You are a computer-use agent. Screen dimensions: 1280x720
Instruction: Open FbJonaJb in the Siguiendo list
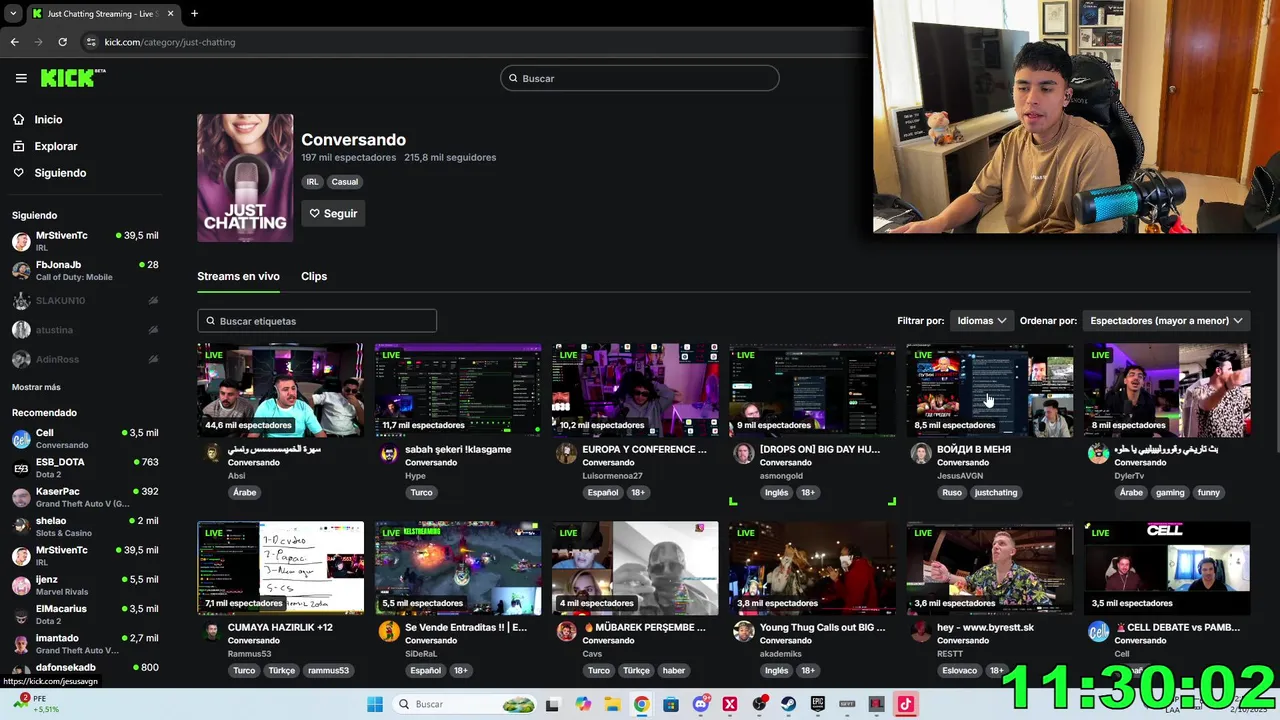click(x=85, y=270)
